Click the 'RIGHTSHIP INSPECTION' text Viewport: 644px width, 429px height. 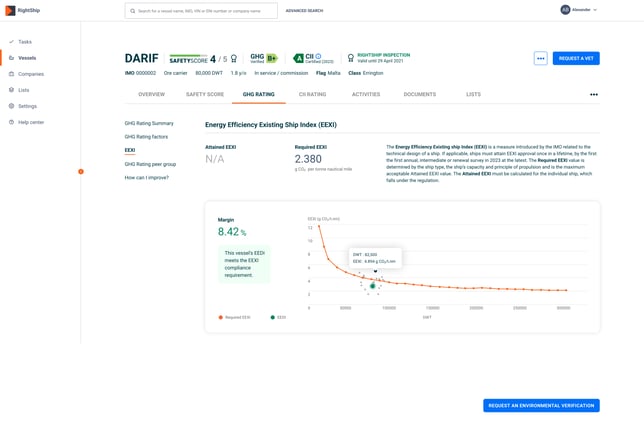coord(384,55)
